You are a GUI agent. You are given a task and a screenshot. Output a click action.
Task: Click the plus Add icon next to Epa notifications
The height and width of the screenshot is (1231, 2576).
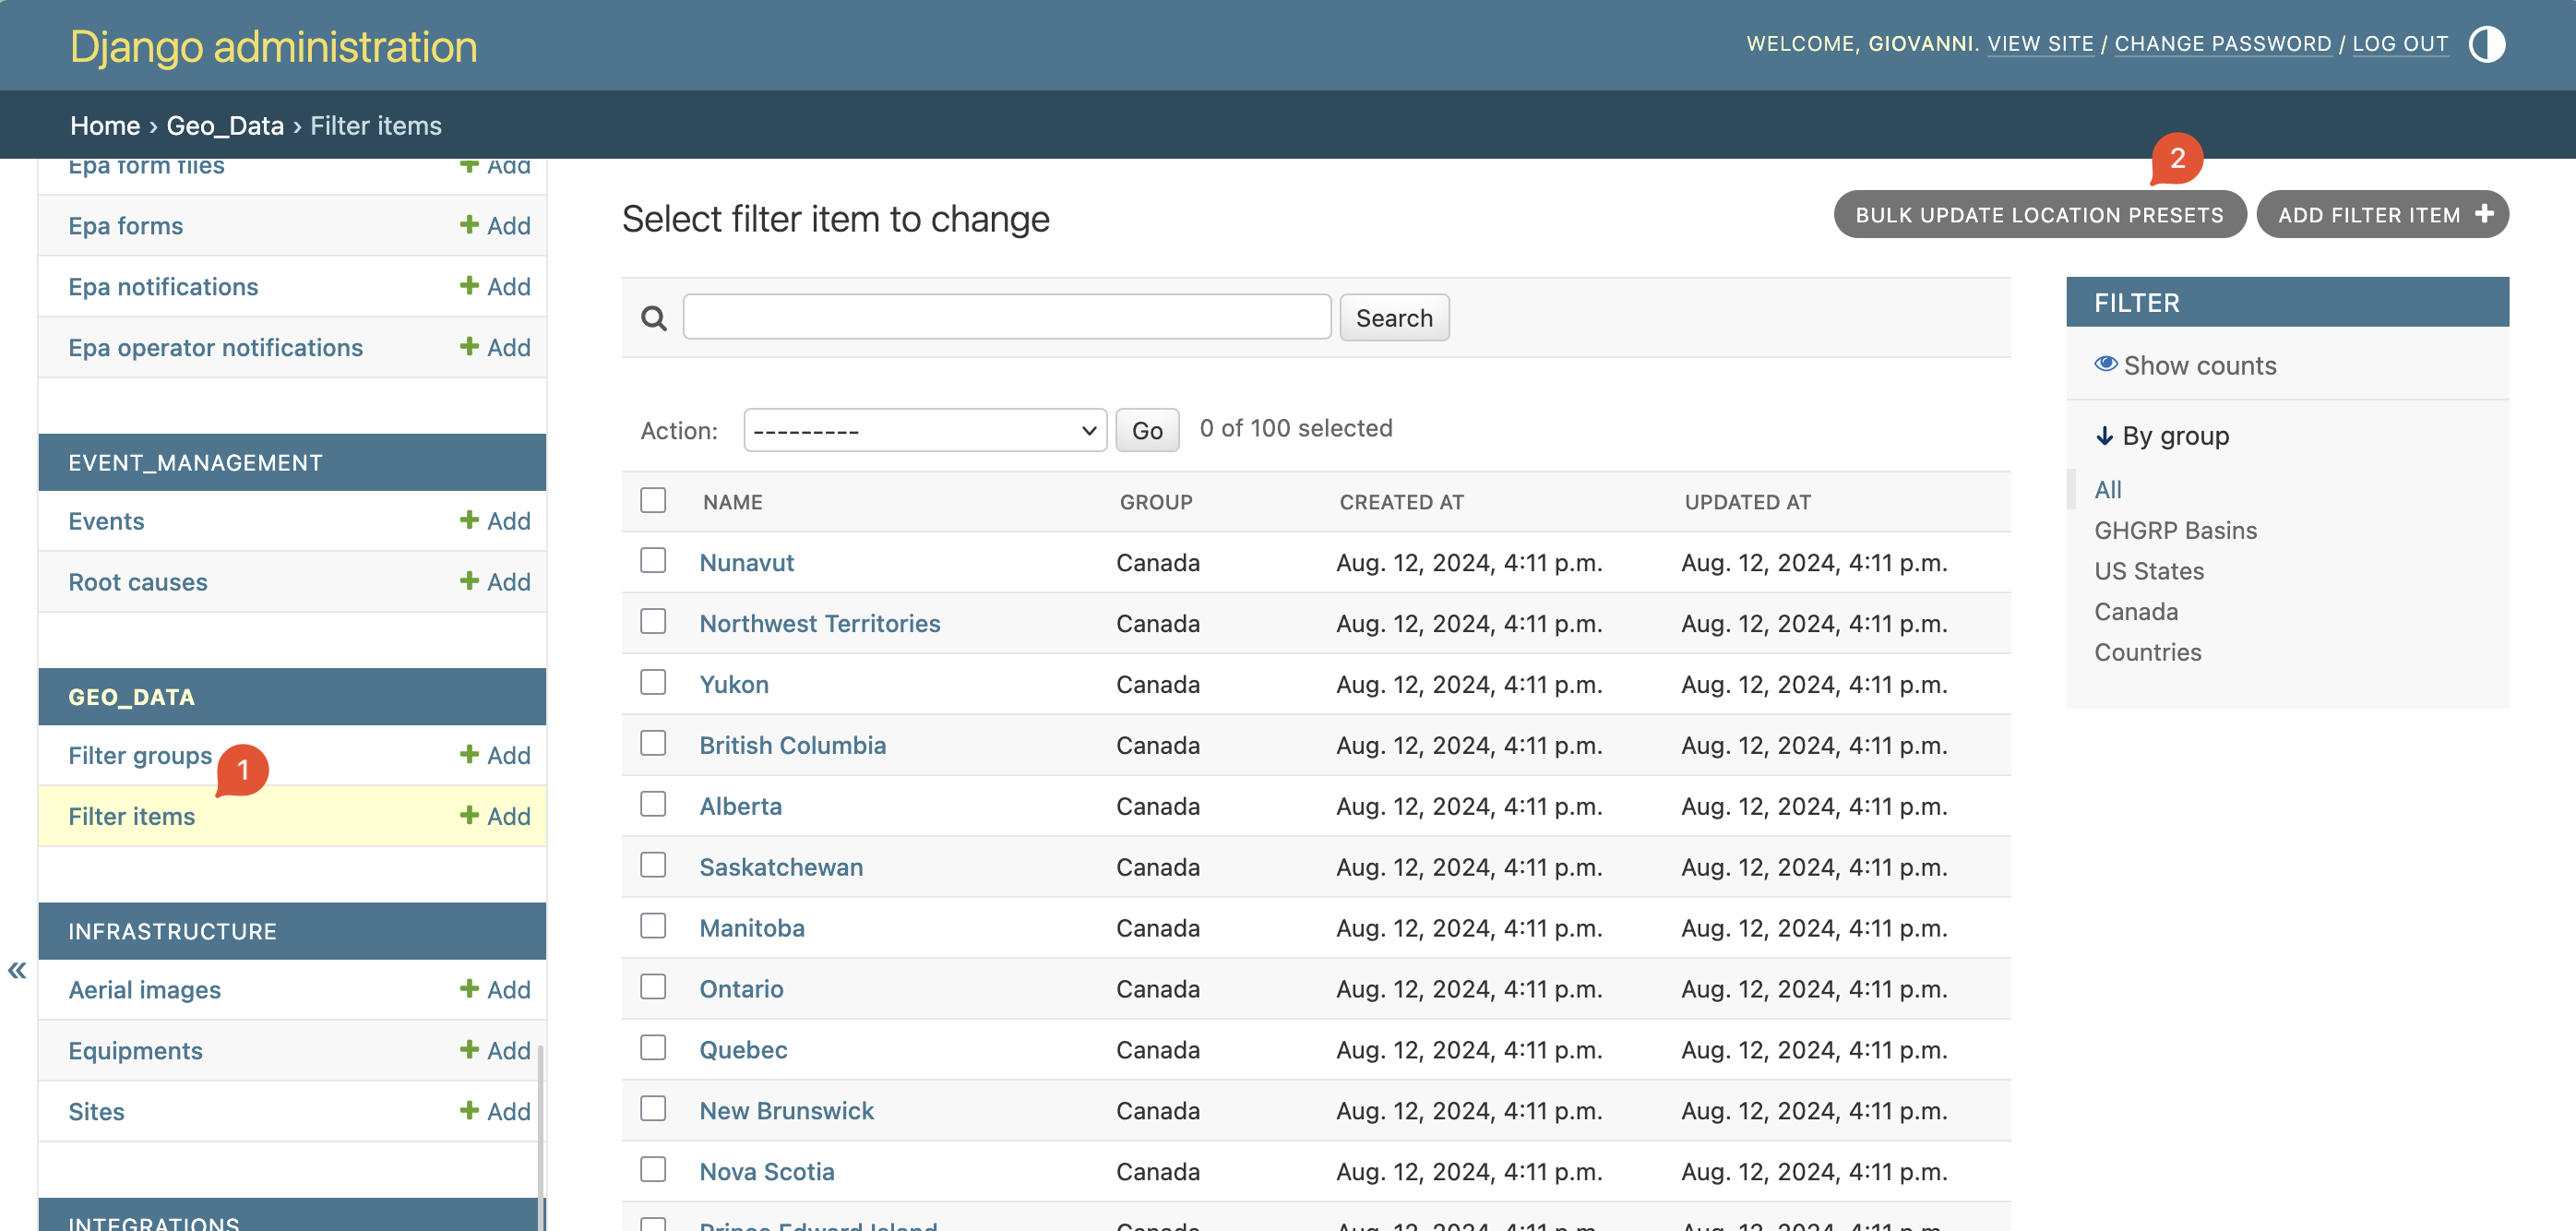click(x=469, y=285)
